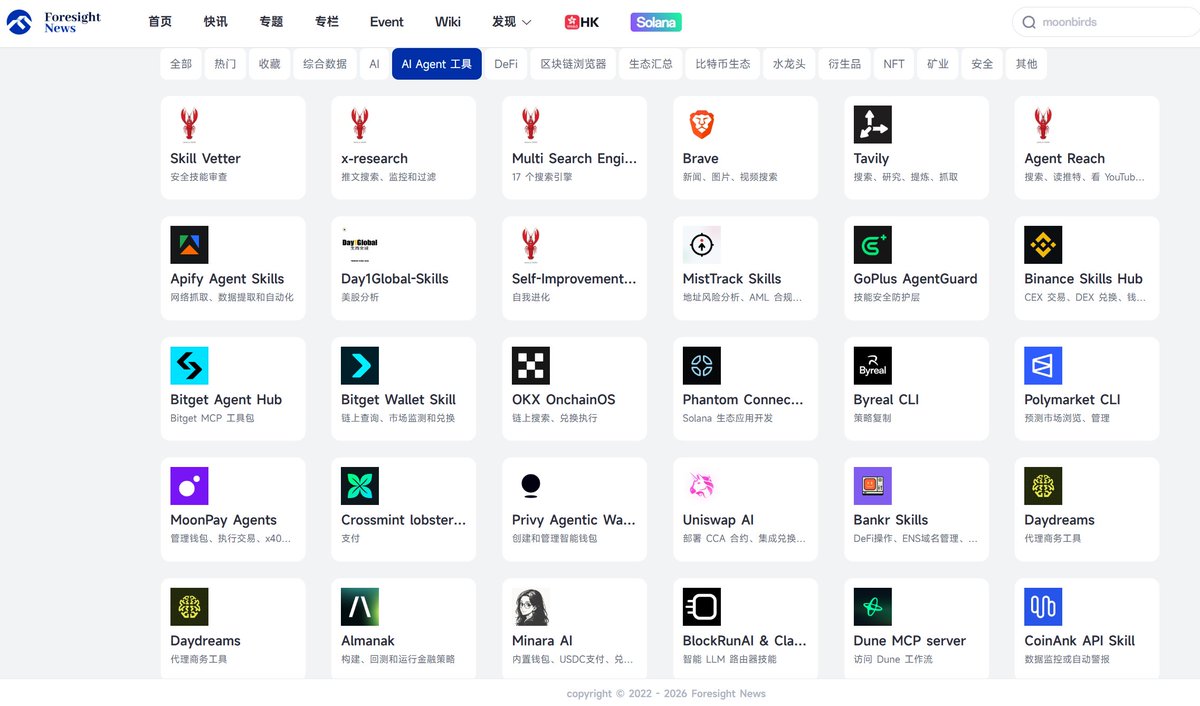The width and height of the screenshot is (1200, 706).
Task: Open the 专题 nav item
Action: coord(271,22)
